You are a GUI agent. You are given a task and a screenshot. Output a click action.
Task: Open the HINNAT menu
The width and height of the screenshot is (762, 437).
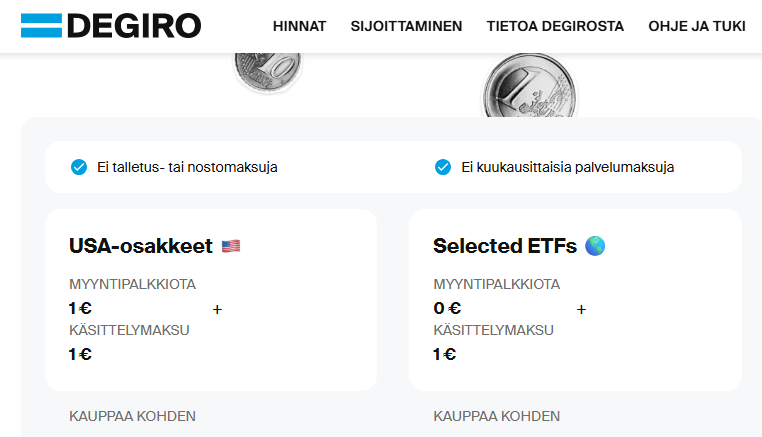click(299, 26)
